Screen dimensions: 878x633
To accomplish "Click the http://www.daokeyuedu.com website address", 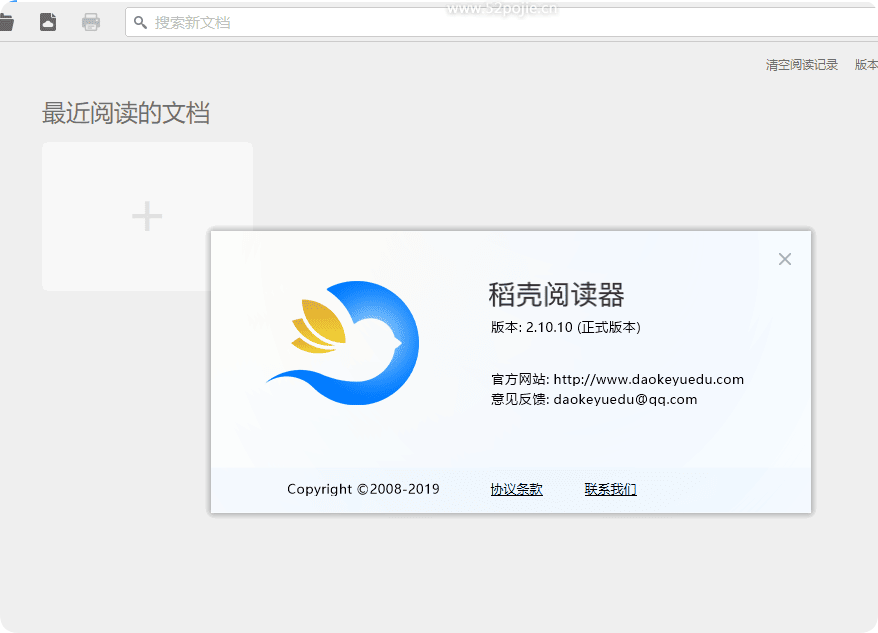I will [648, 379].
